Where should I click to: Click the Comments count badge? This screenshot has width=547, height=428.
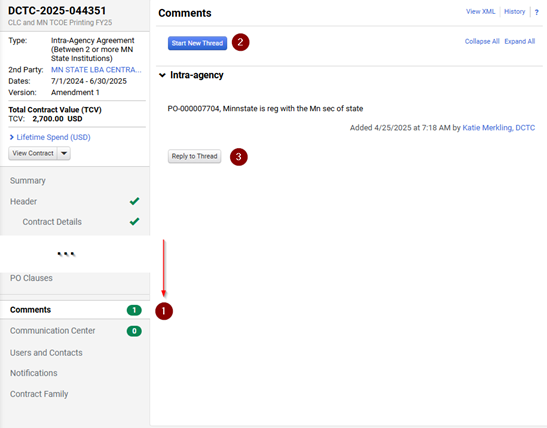pyautogui.click(x=134, y=310)
